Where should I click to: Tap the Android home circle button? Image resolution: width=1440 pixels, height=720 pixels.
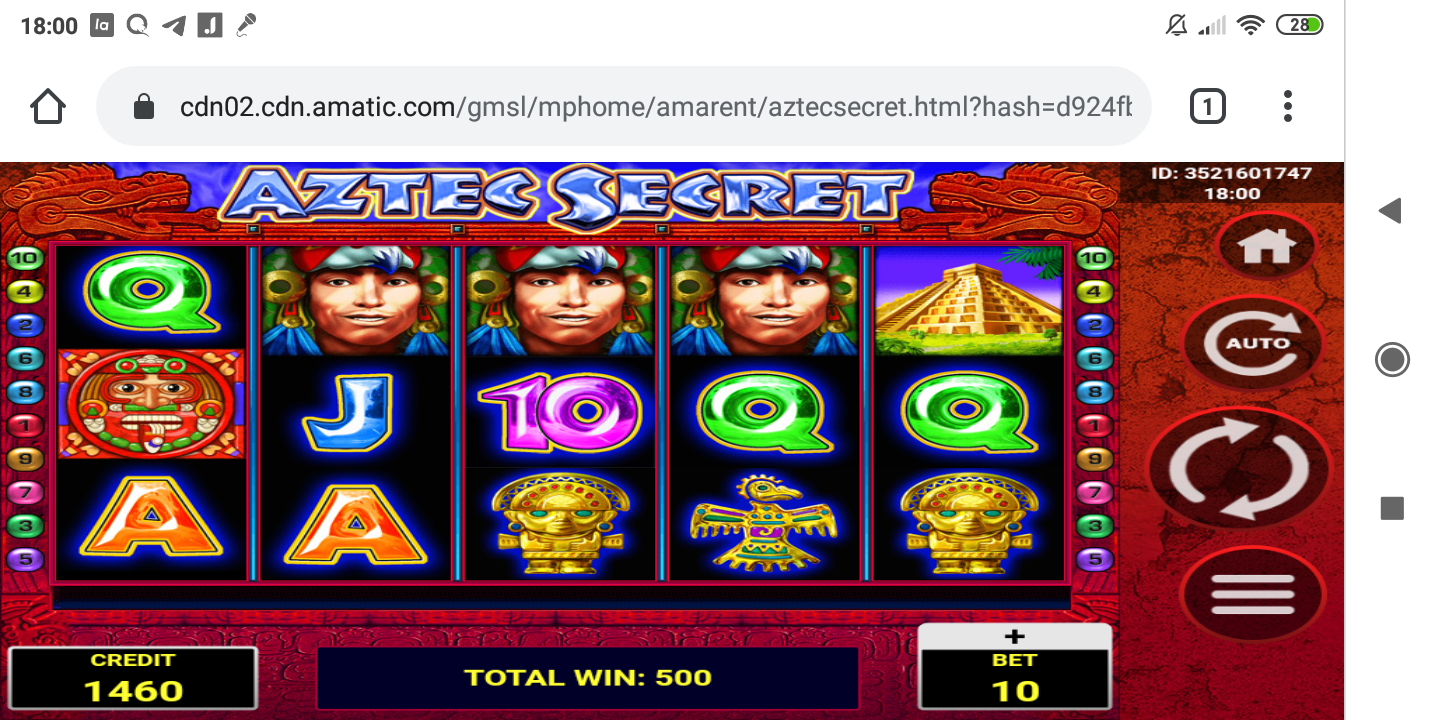(1392, 359)
